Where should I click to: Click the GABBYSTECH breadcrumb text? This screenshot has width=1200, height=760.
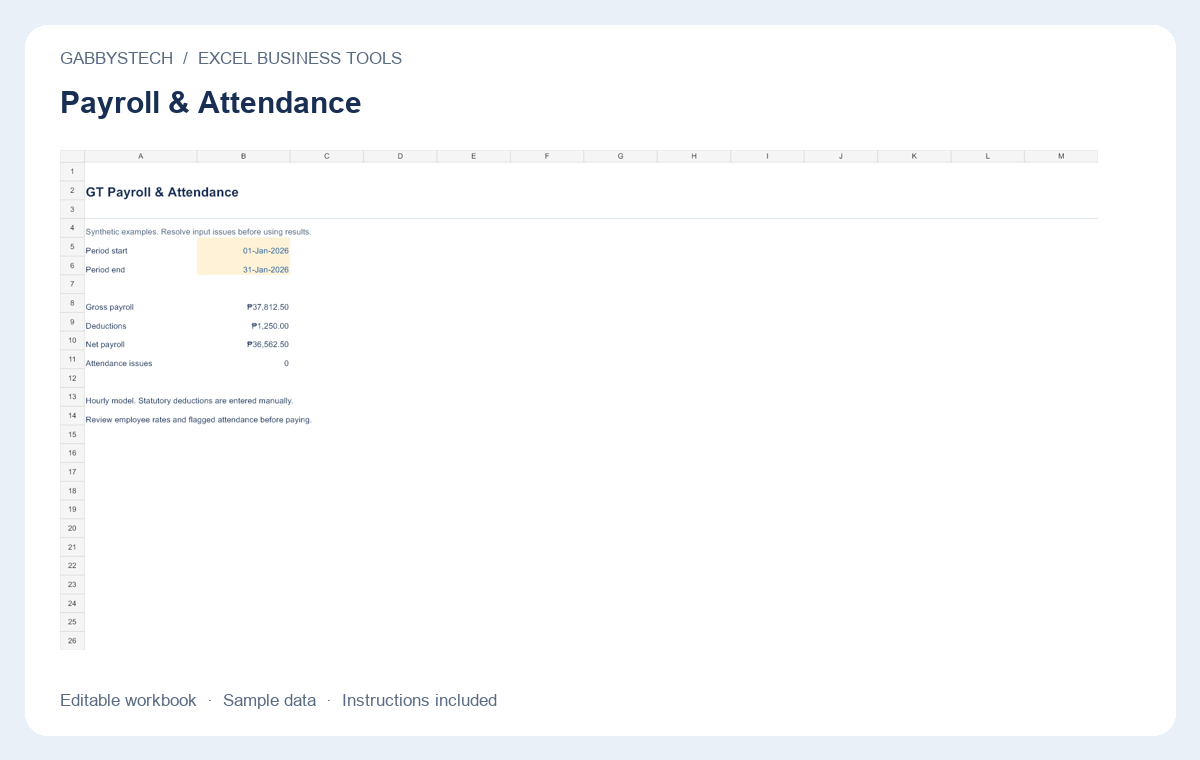coord(117,58)
